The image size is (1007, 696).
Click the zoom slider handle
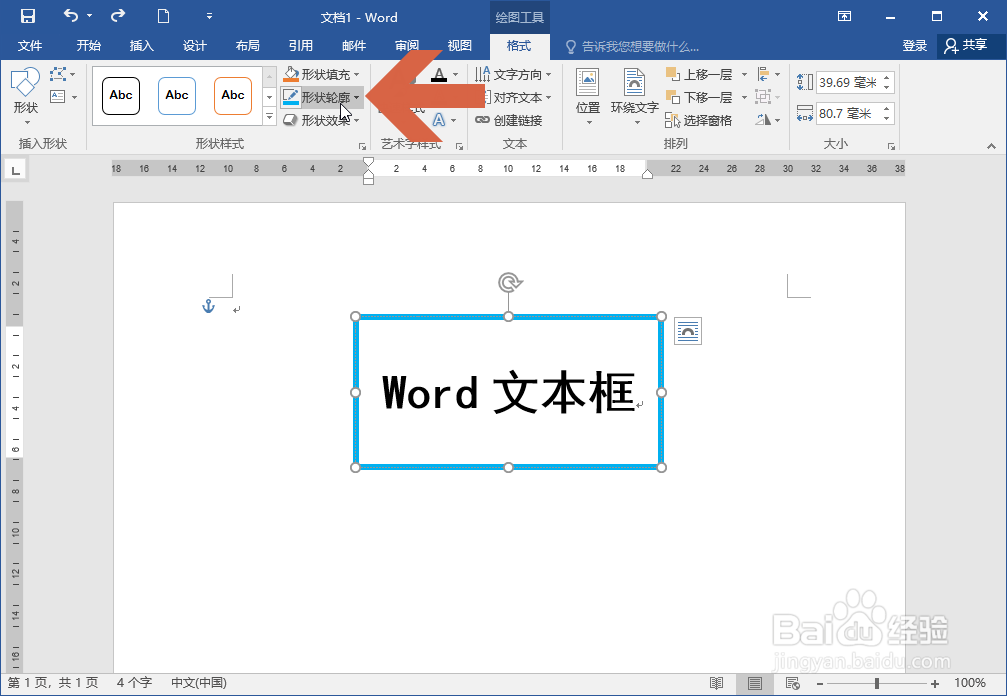pos(877,684)
